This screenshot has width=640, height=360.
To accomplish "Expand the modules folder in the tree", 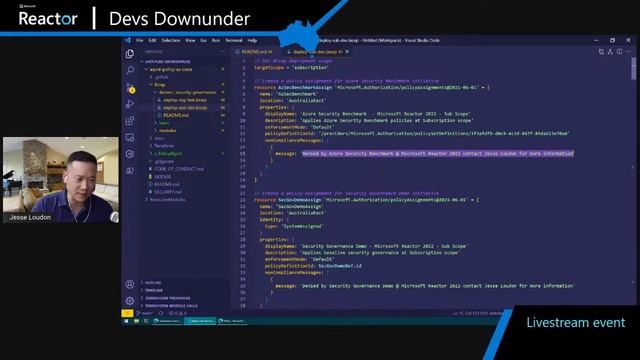I will 167,131.
